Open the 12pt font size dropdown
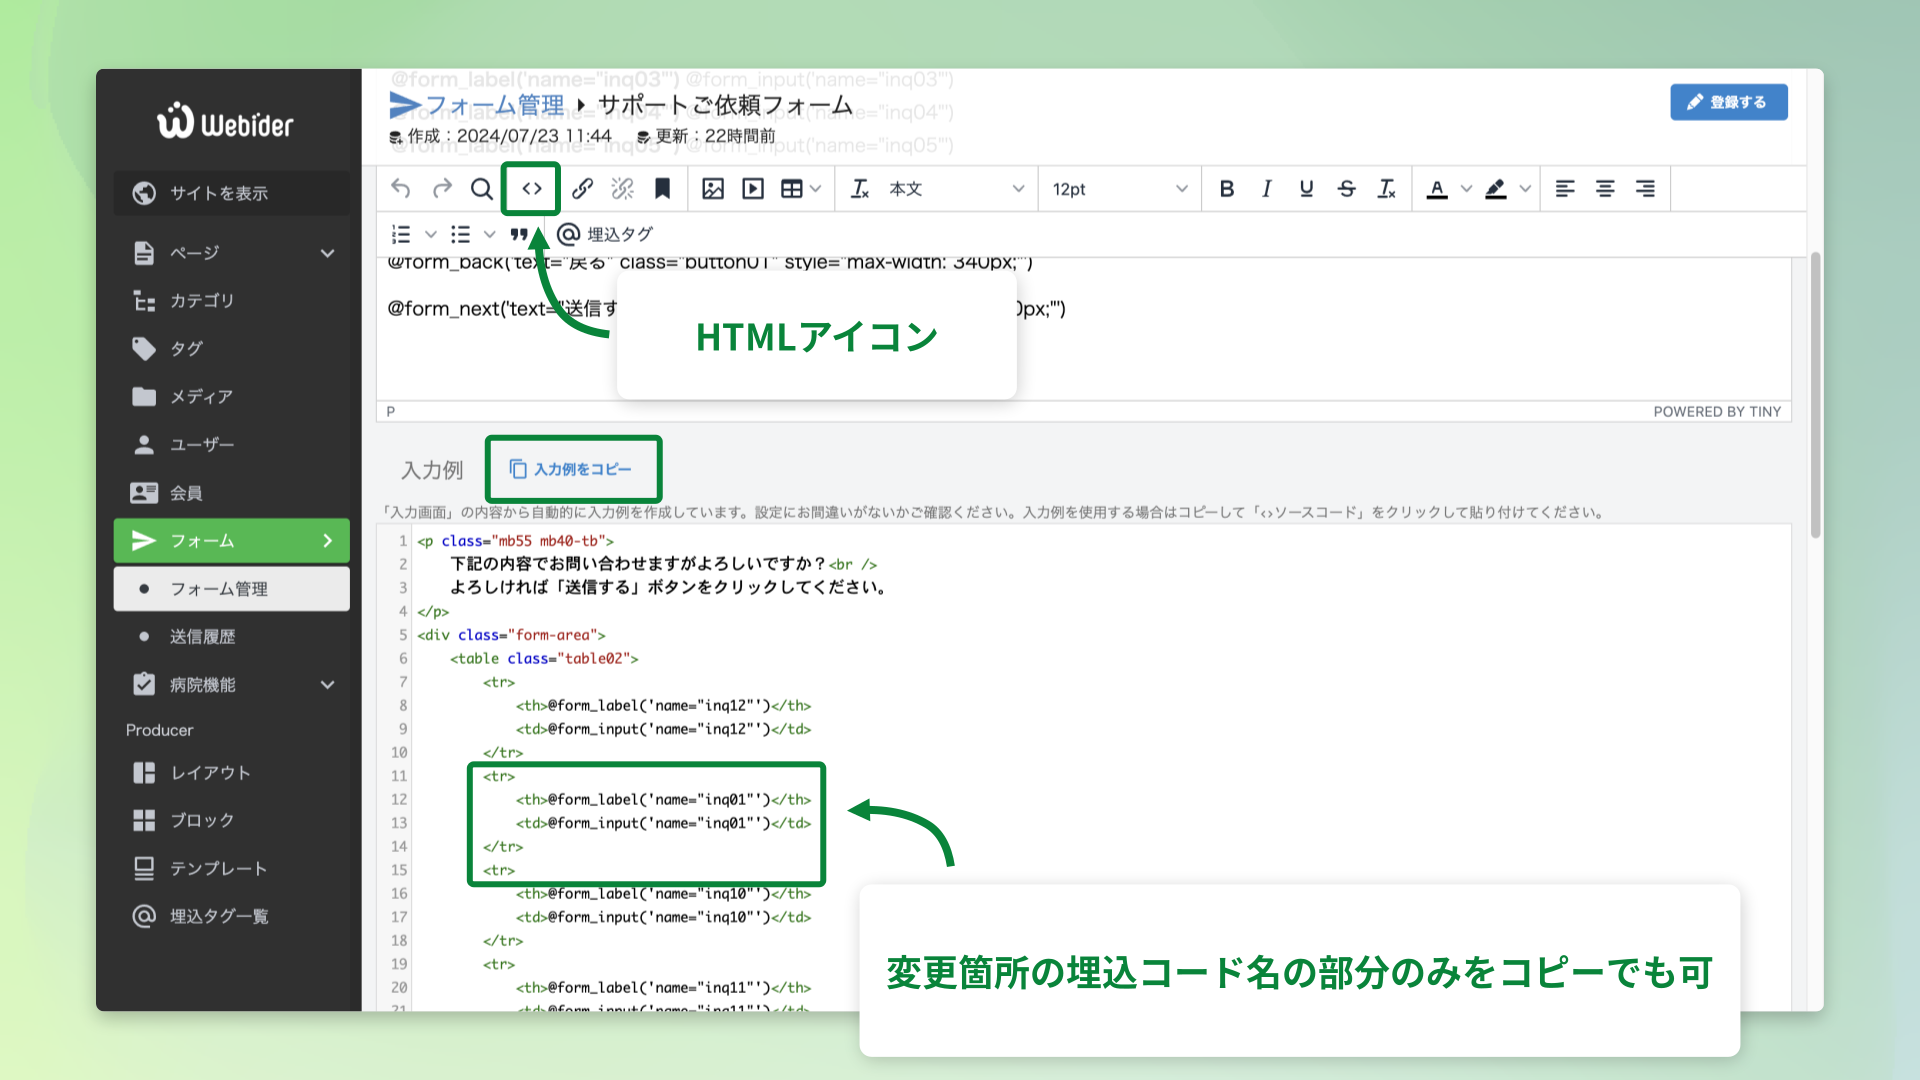 (x=1120, y=189)
